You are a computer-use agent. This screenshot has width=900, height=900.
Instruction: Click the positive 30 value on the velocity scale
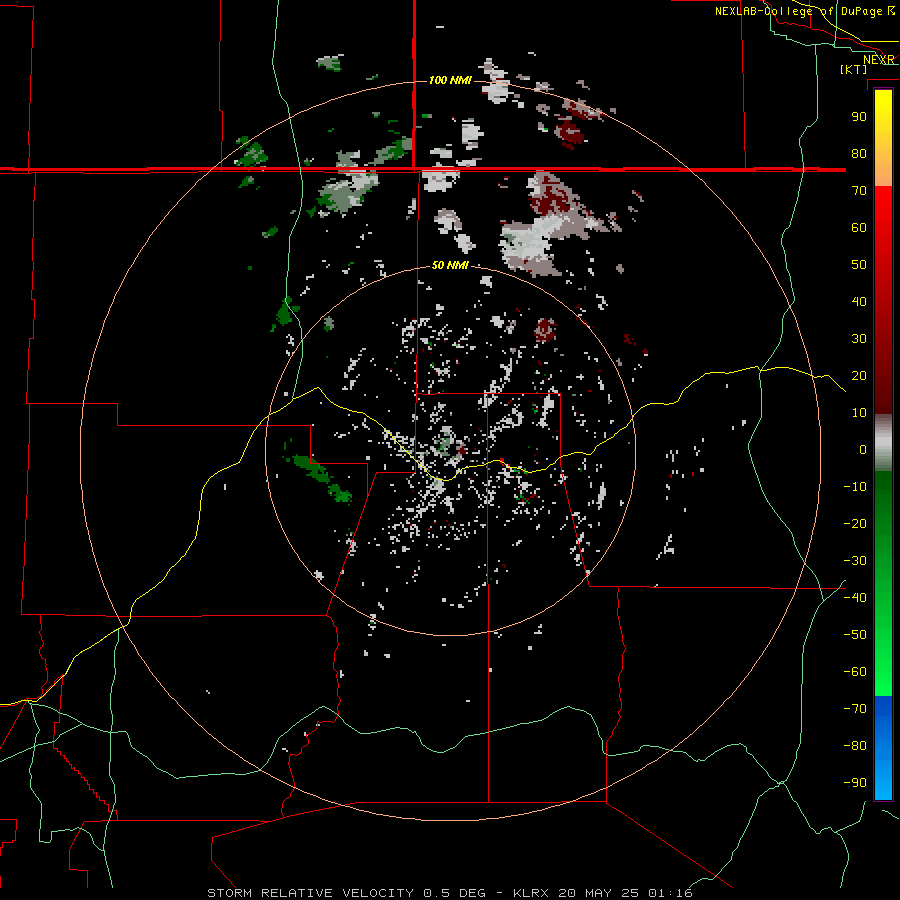[x=859, y=339]
